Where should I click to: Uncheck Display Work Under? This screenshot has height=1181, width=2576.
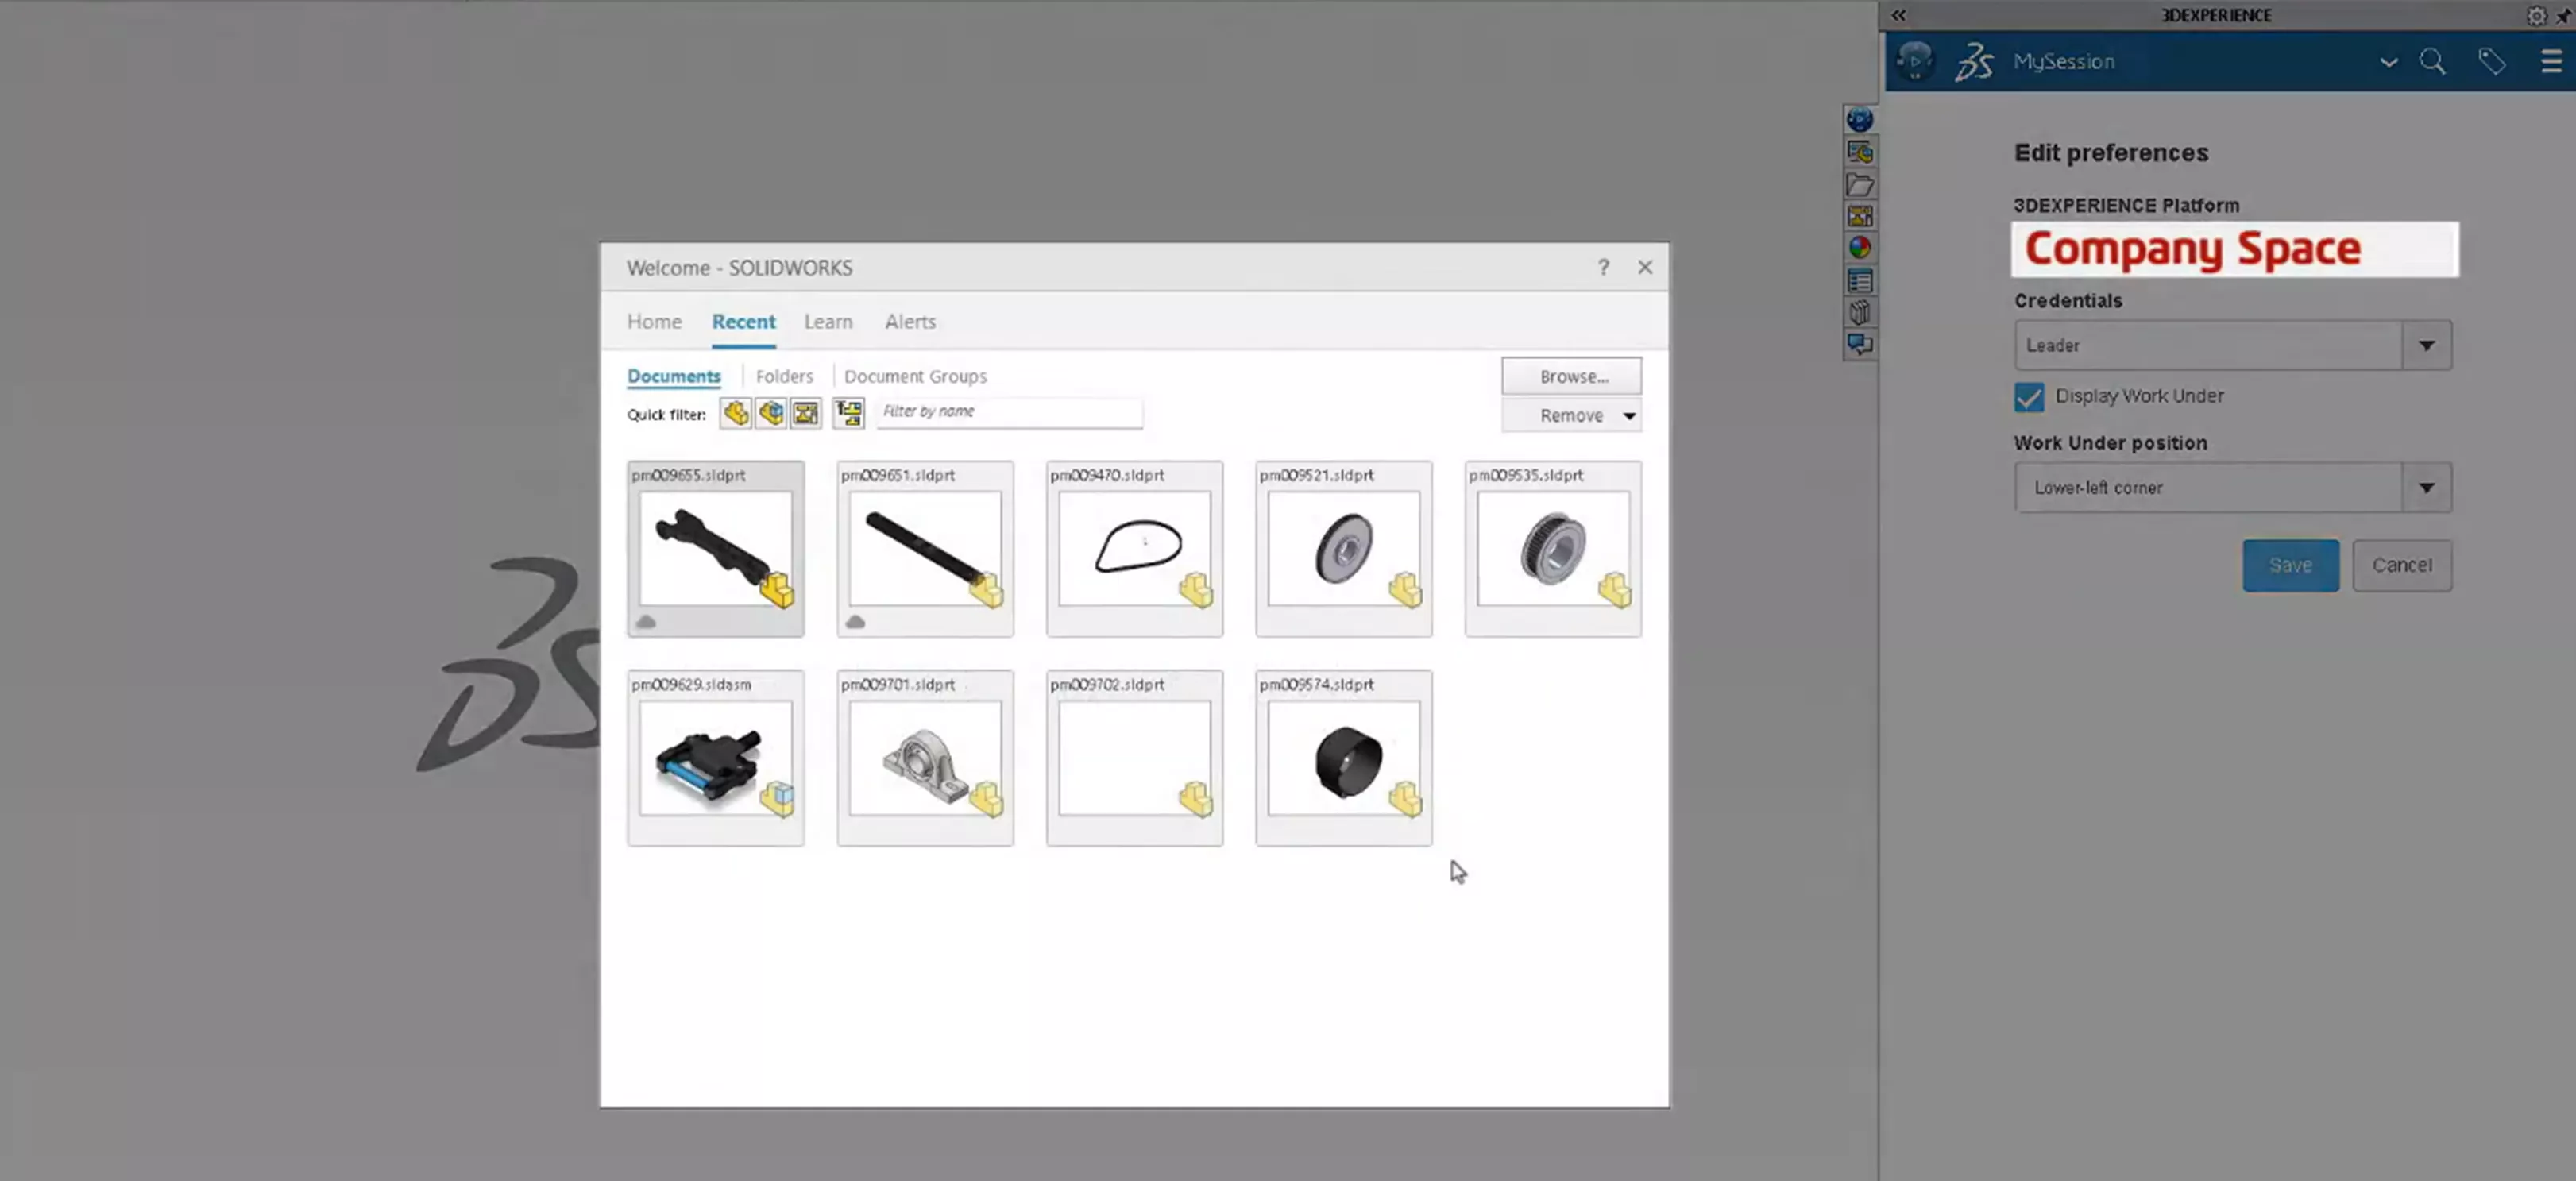2029,397
